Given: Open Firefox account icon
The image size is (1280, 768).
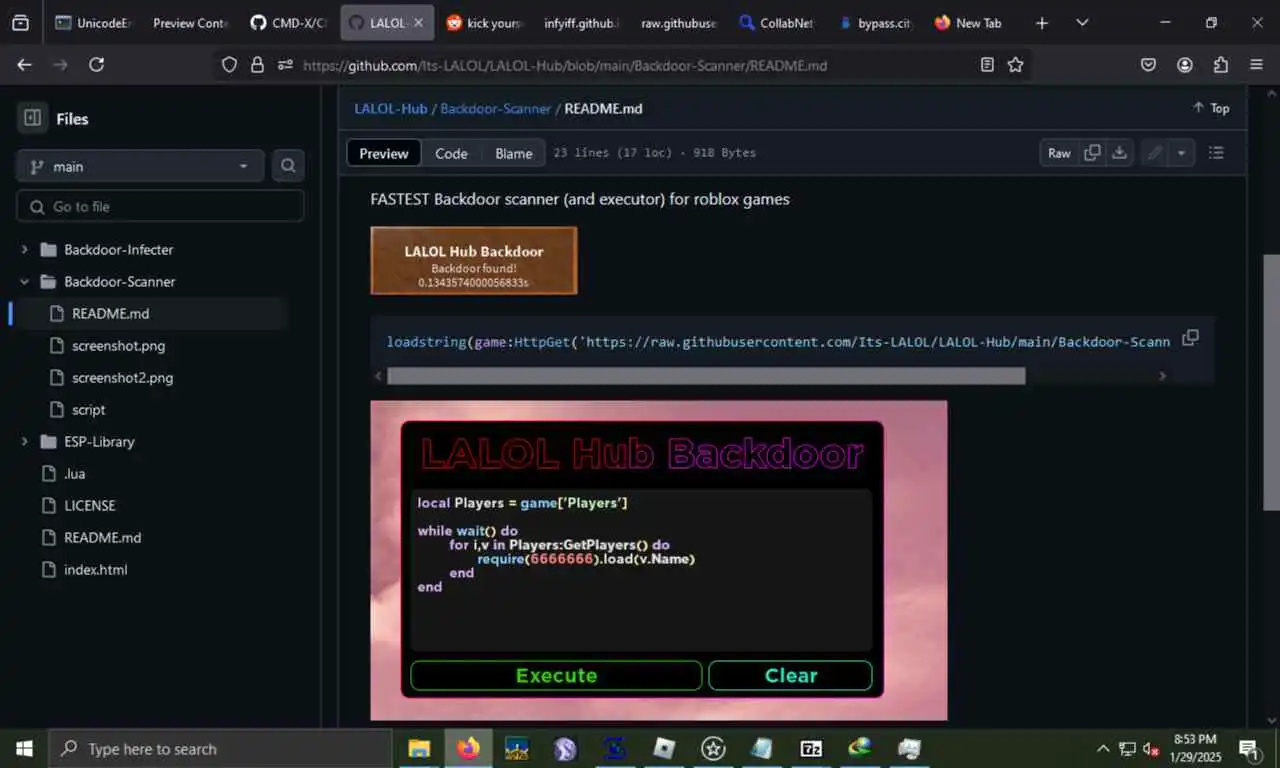Looking at the screenshot, I should click(1185, 65).
